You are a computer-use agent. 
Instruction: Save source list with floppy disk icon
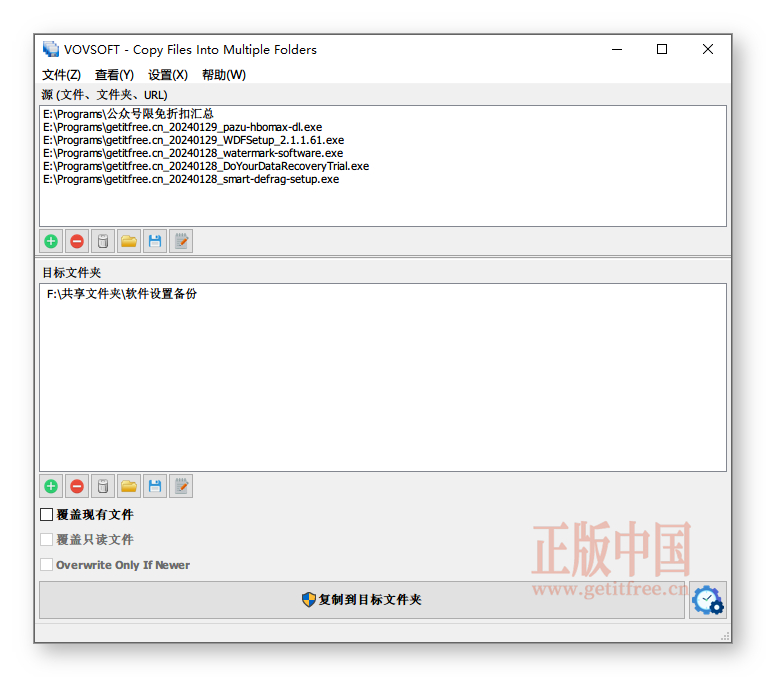155,241
